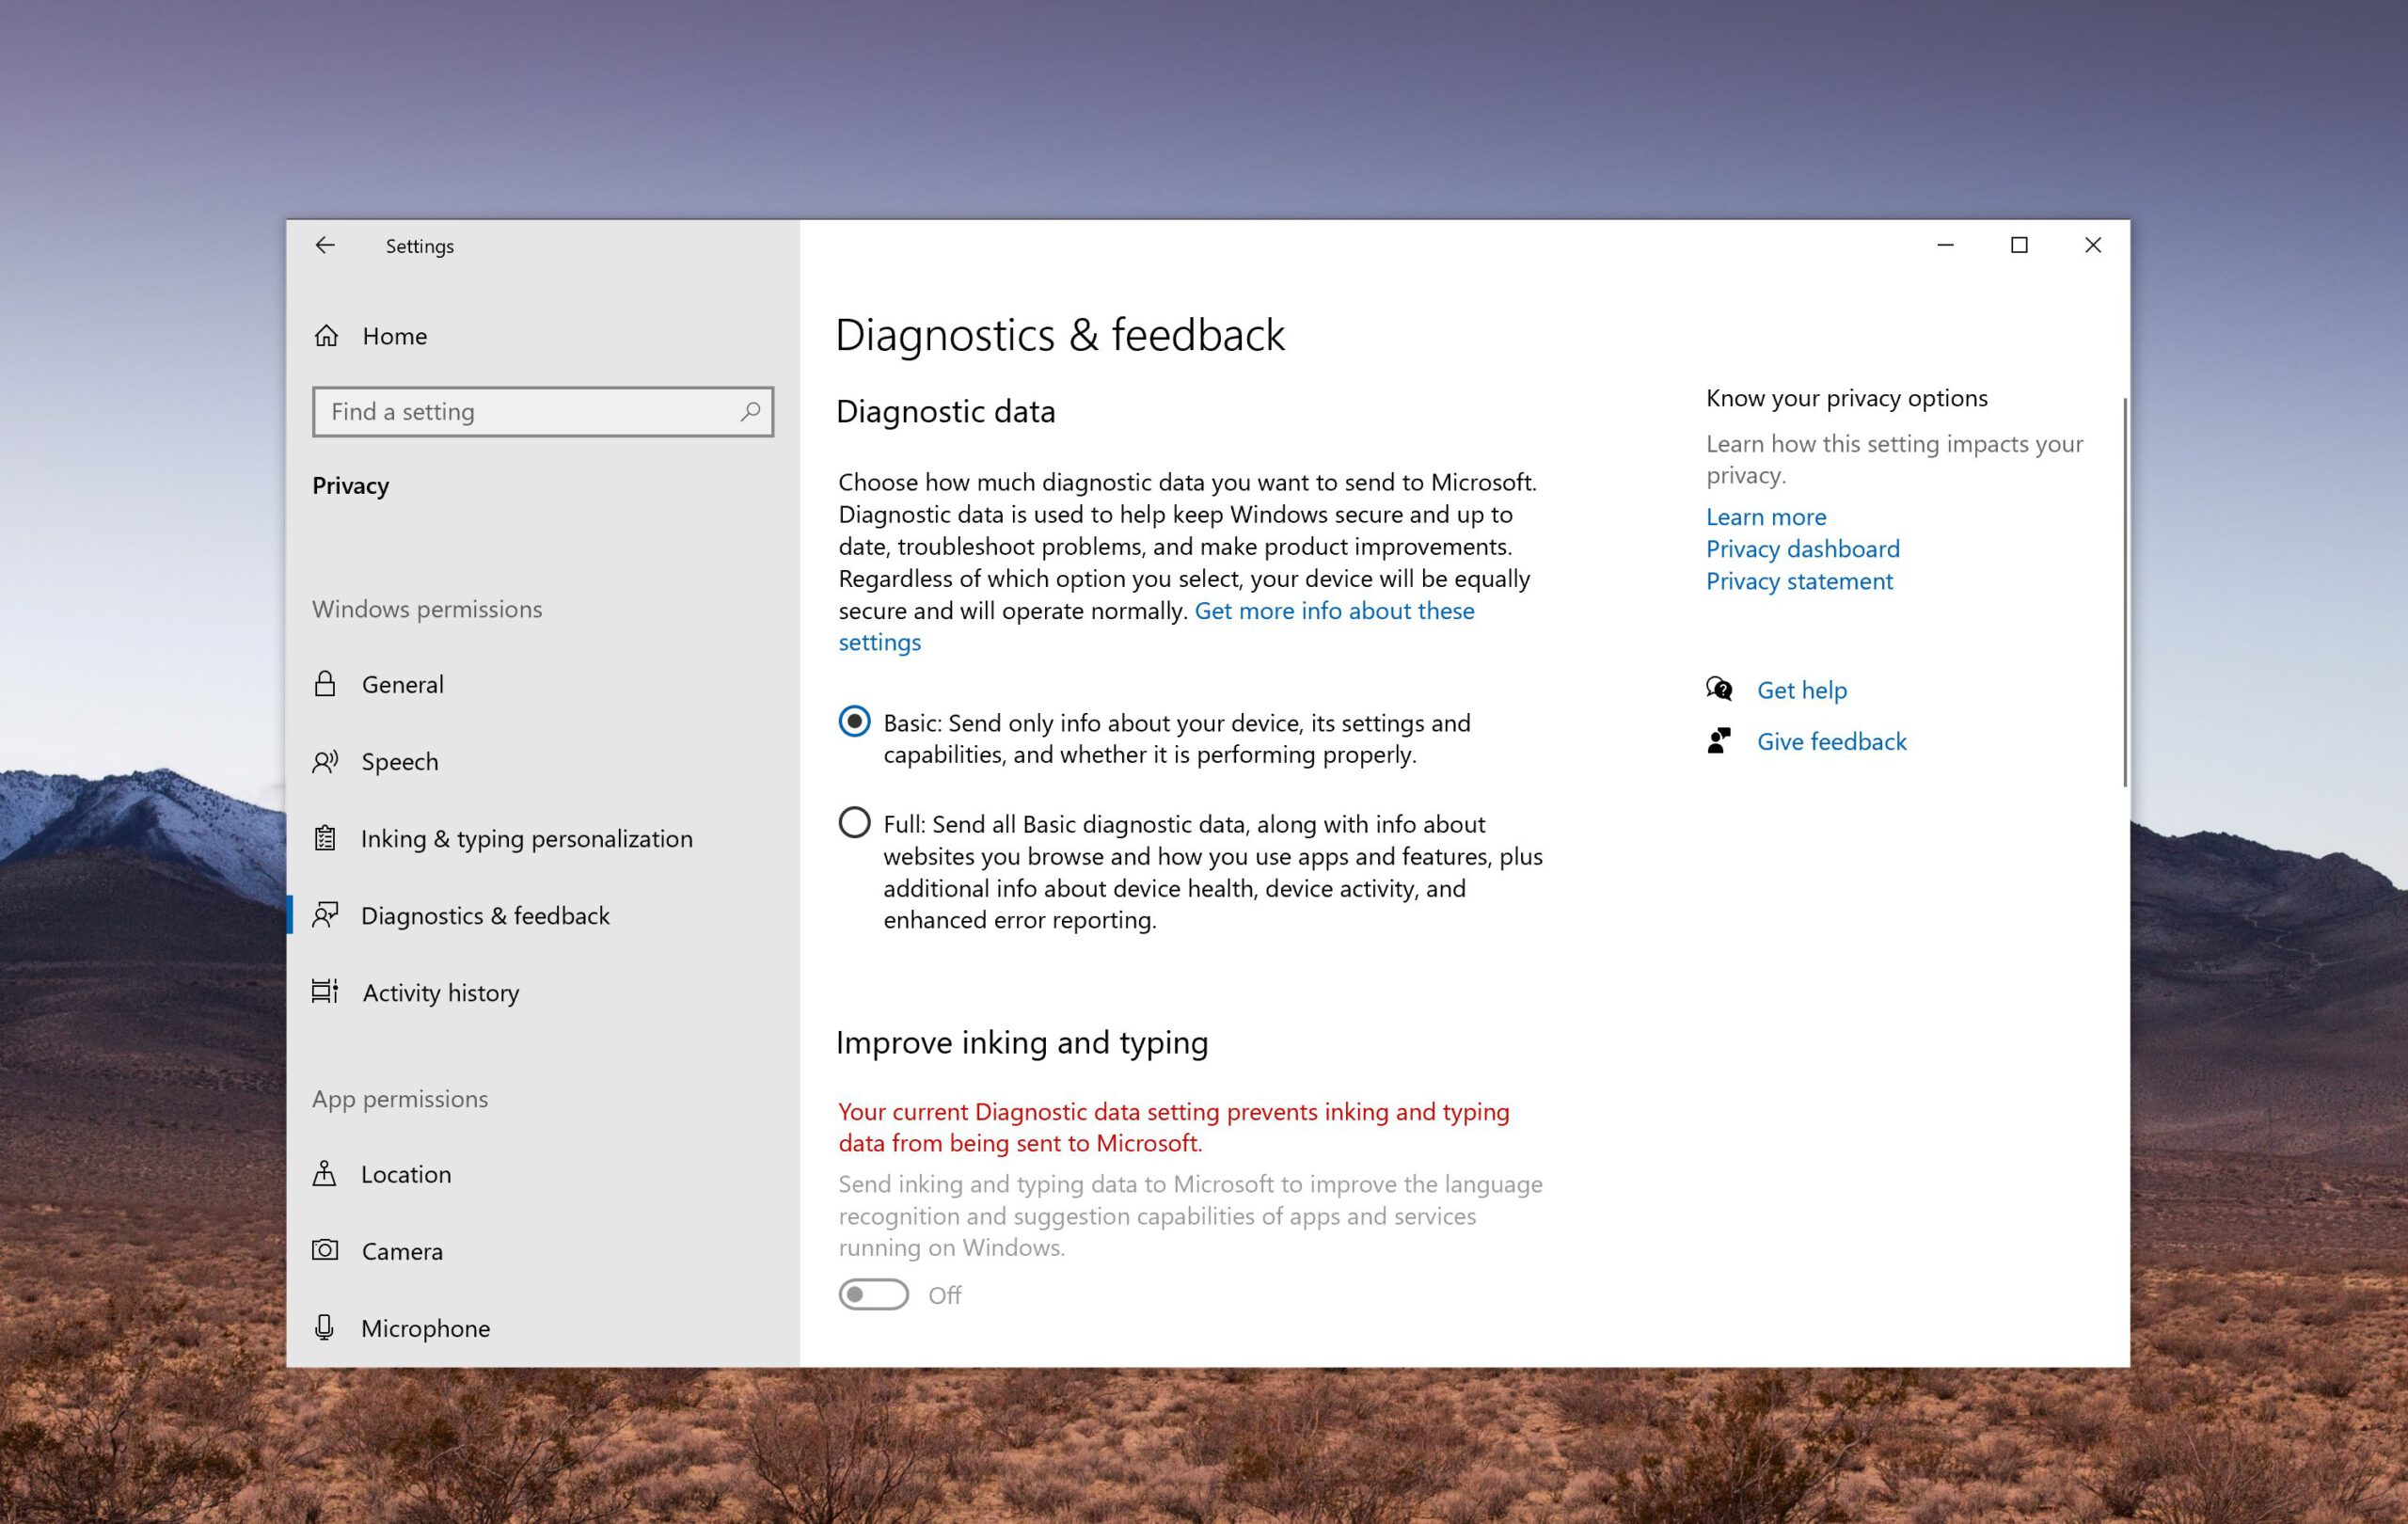
Task: Open 'Get more info about these settings' link
Action: 1334,610
